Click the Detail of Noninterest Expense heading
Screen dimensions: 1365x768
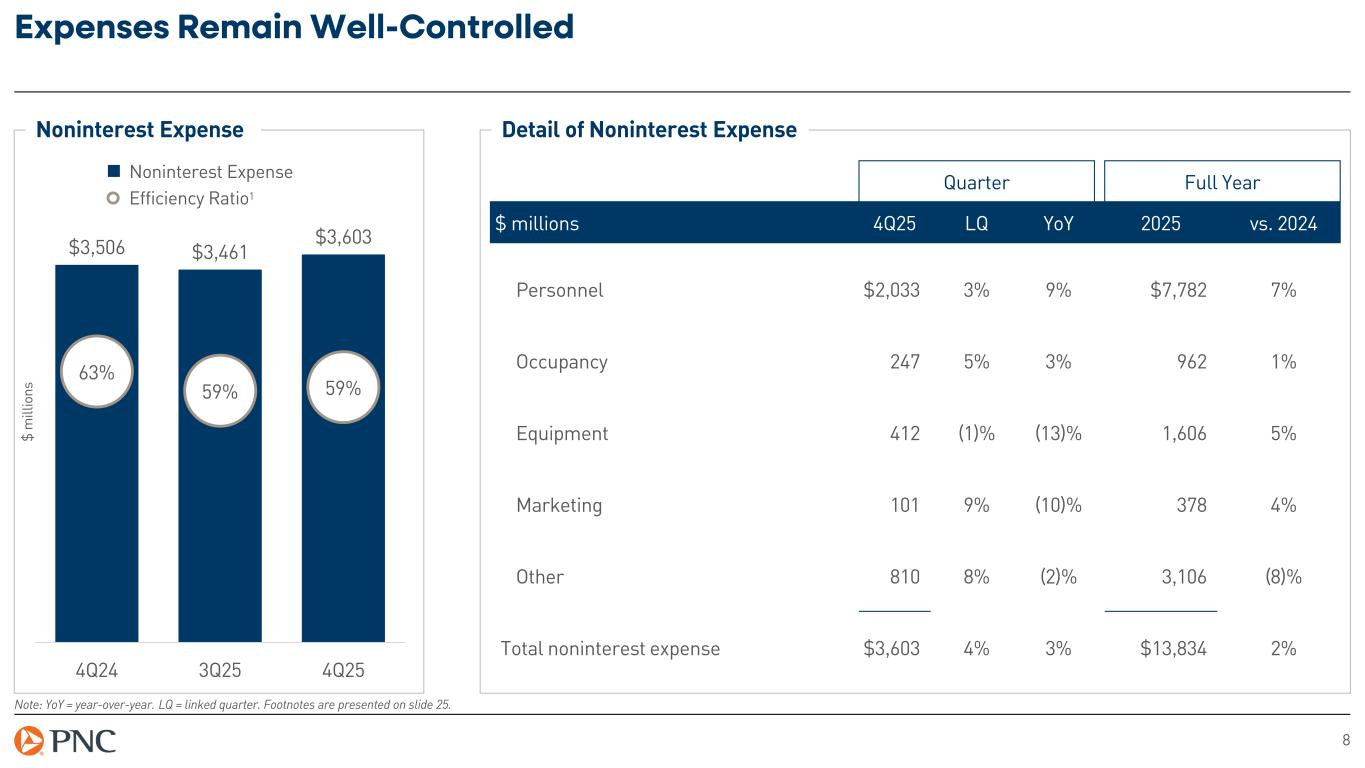[649, 130]
